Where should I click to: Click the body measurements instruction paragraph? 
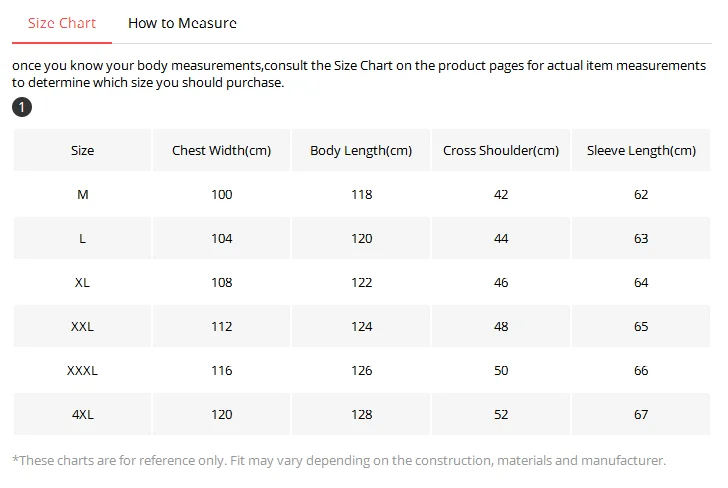359,74
